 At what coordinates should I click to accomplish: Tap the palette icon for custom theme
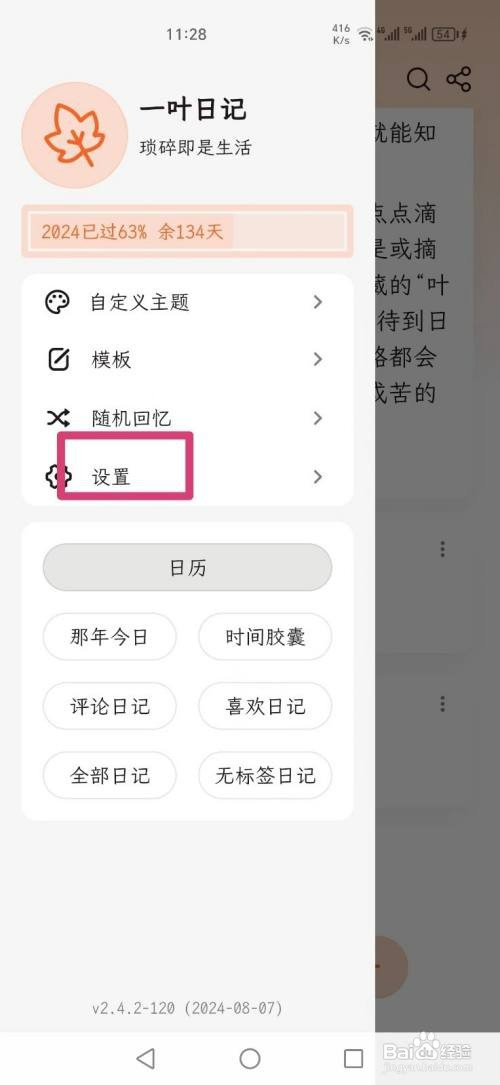click(x=58, y=302)
